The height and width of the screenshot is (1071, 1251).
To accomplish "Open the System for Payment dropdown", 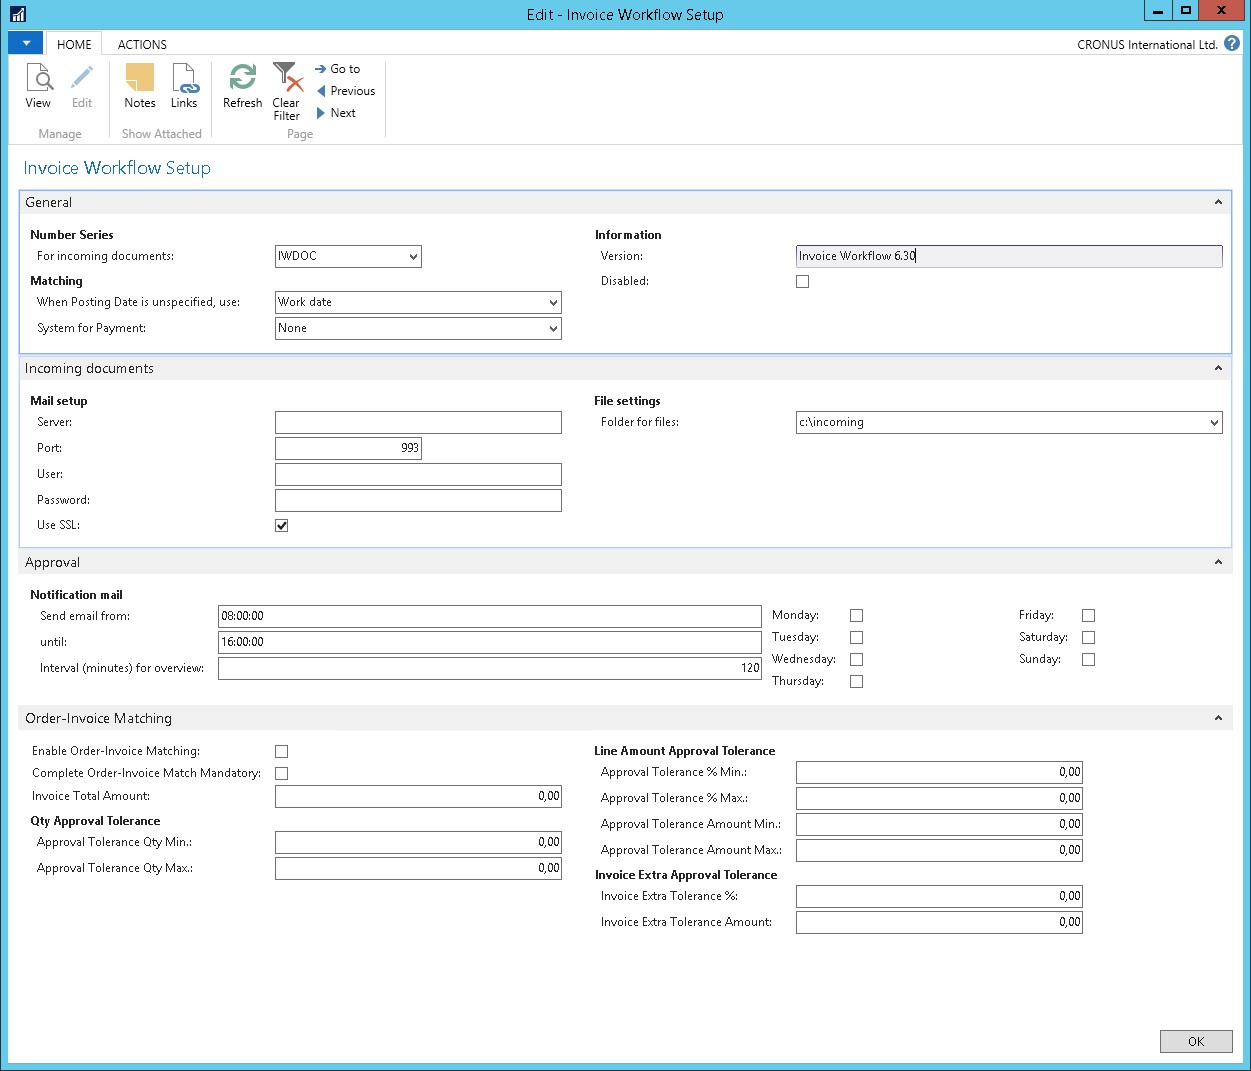I will point(553,329).
